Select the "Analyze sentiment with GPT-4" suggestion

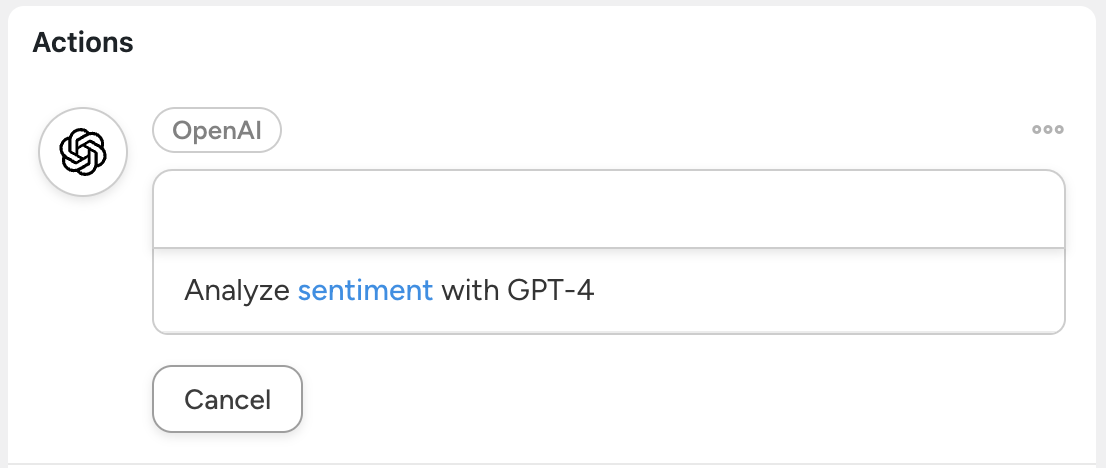pyautogui.click(x=608, y=291)
